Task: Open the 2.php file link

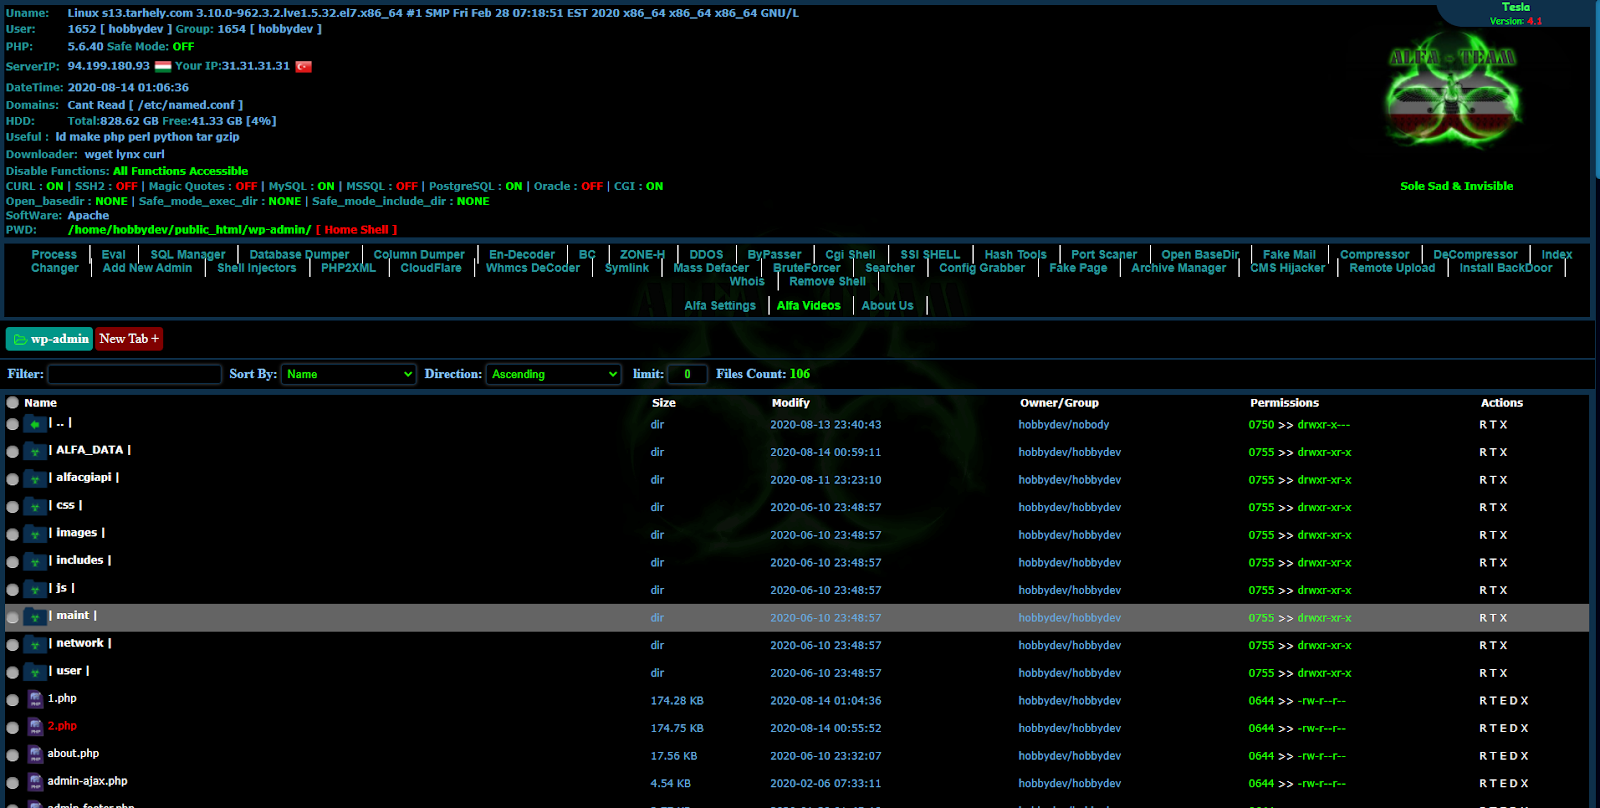Action: (62, 726)
